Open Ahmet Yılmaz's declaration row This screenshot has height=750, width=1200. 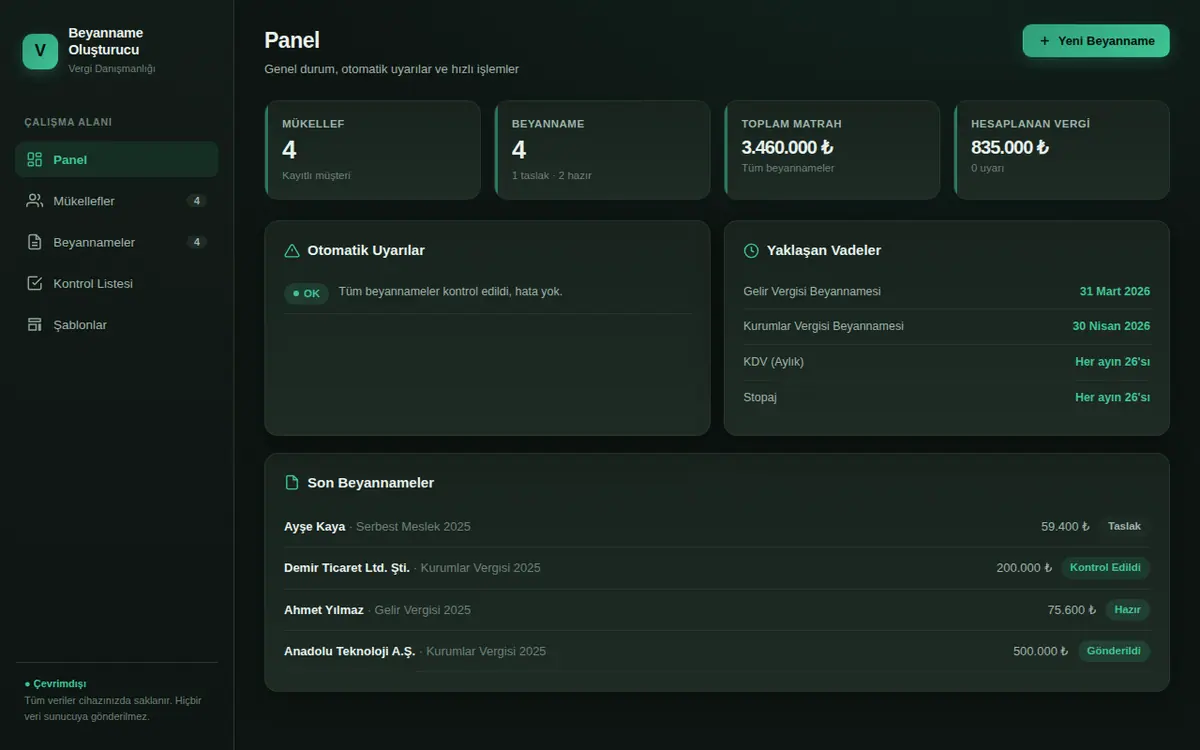717,610
